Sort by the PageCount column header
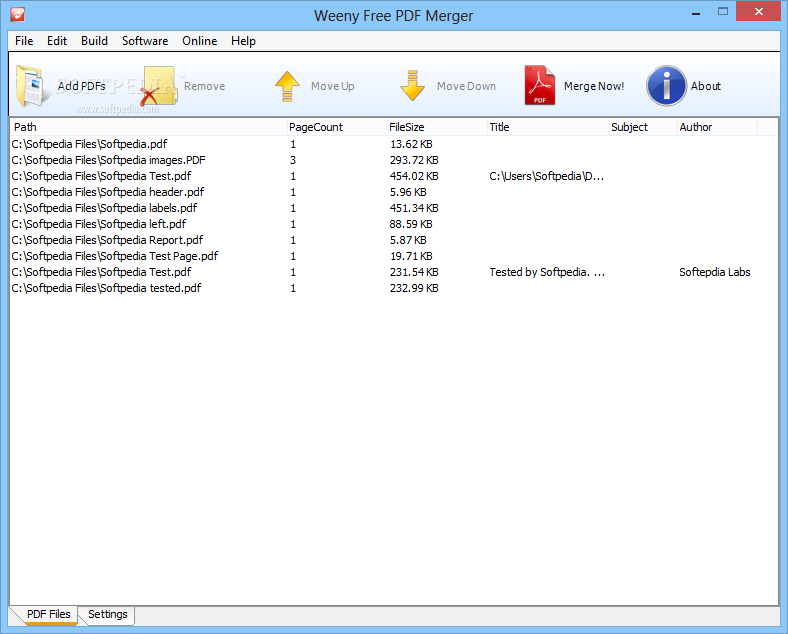The width and height of the screenshot is (788, 634). click(337, 127)
